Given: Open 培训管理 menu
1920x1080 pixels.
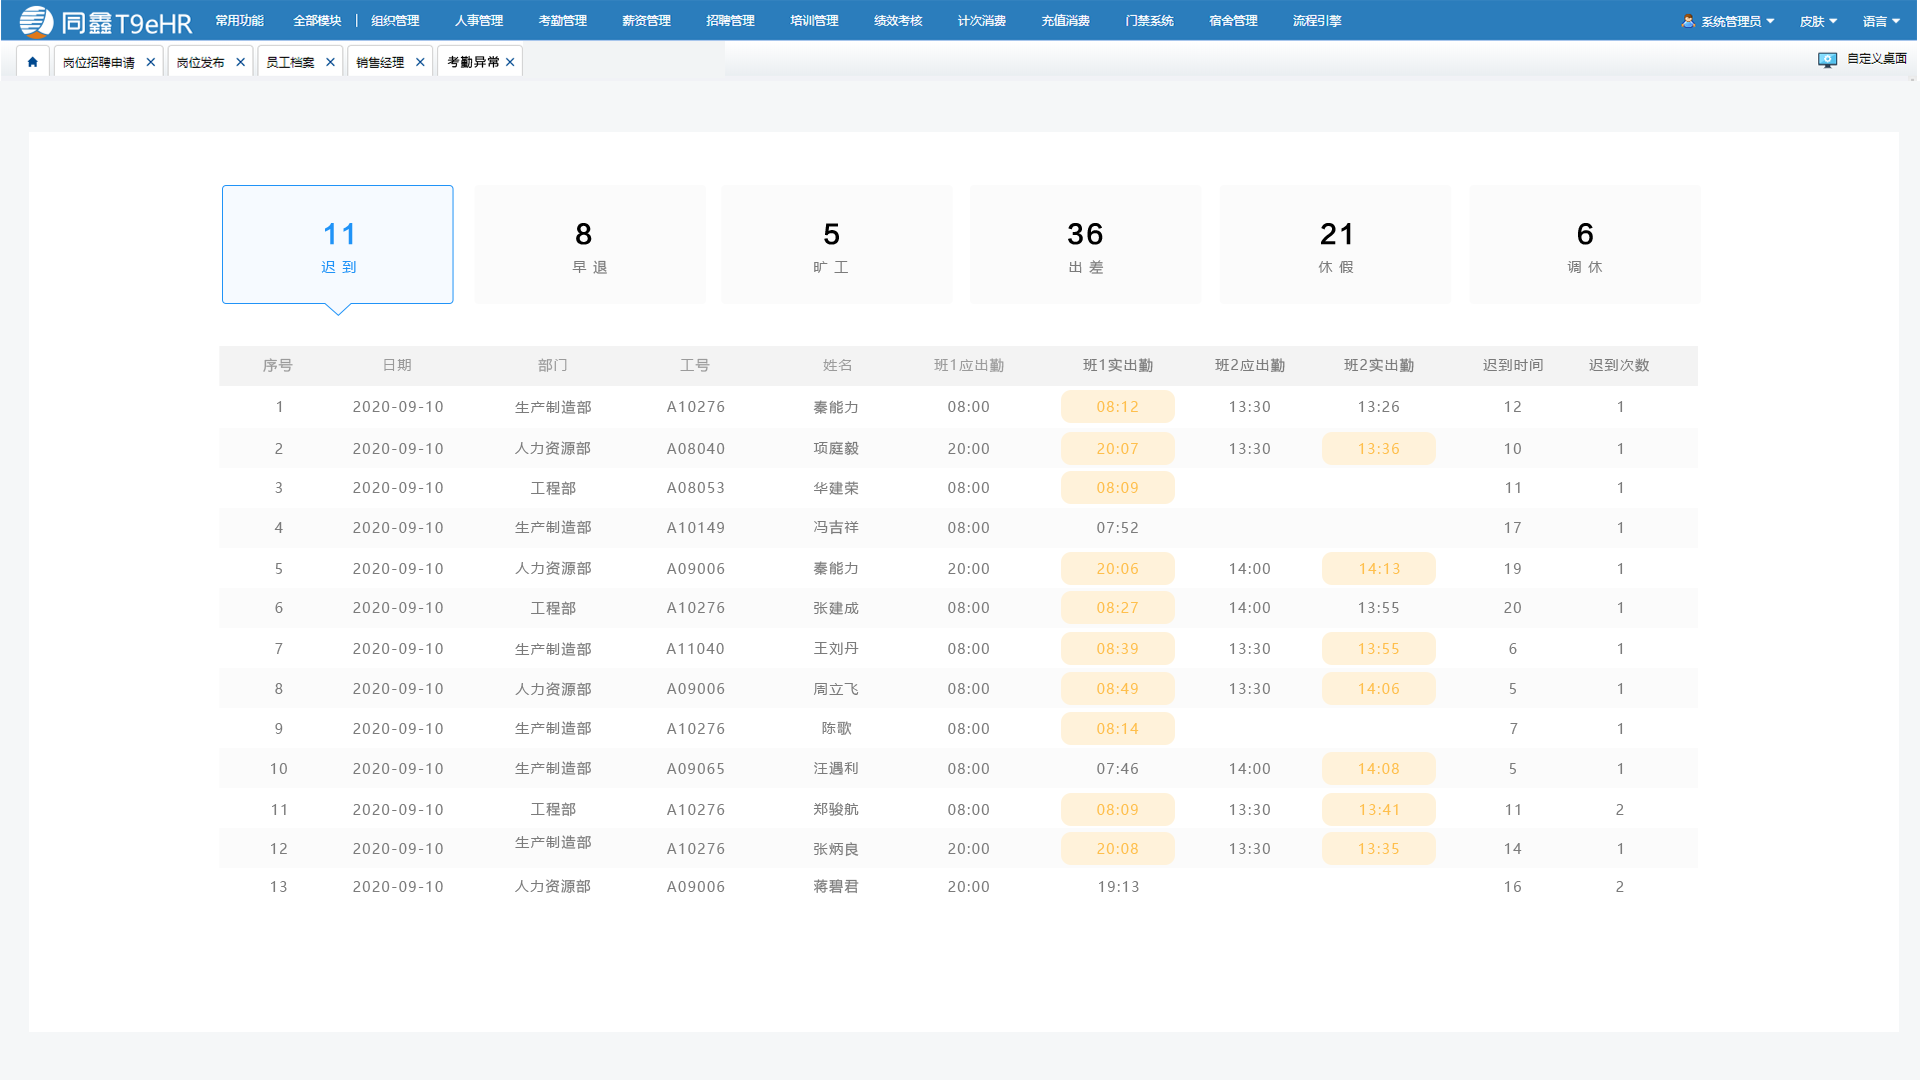Looking at the screenshot, I should 814,21.
